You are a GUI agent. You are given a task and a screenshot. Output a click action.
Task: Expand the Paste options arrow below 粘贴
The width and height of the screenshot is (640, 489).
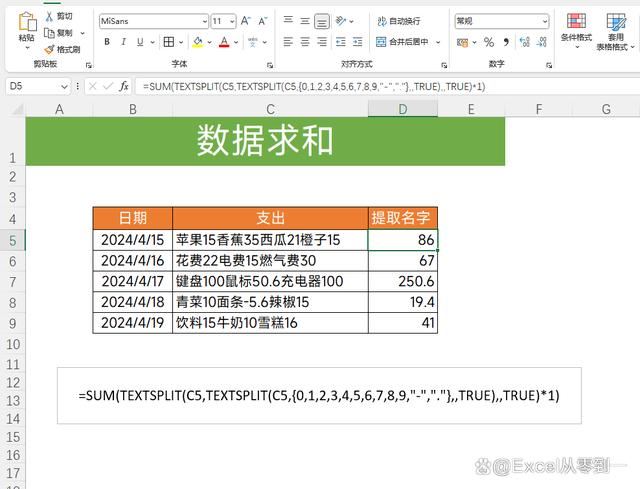pyautogui.click(x=27, y=48)
